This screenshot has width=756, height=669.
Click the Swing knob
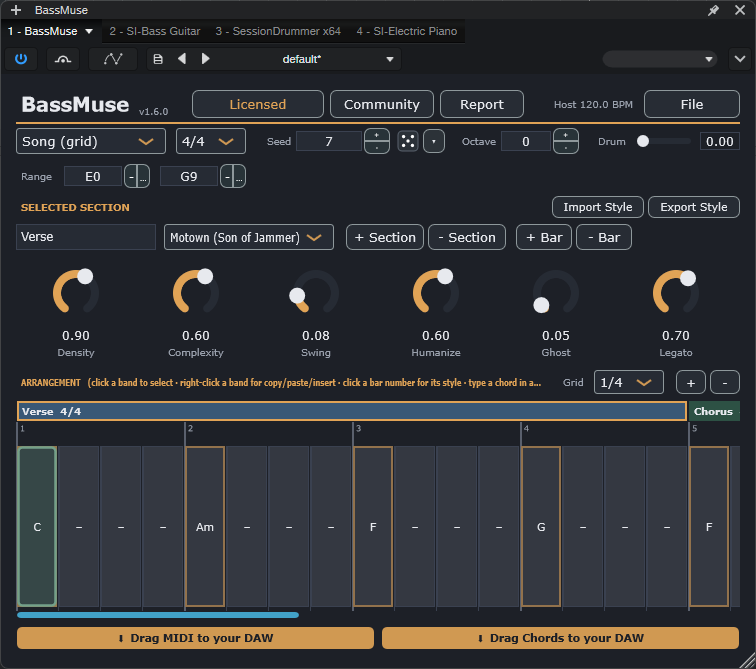click(316, 293)
